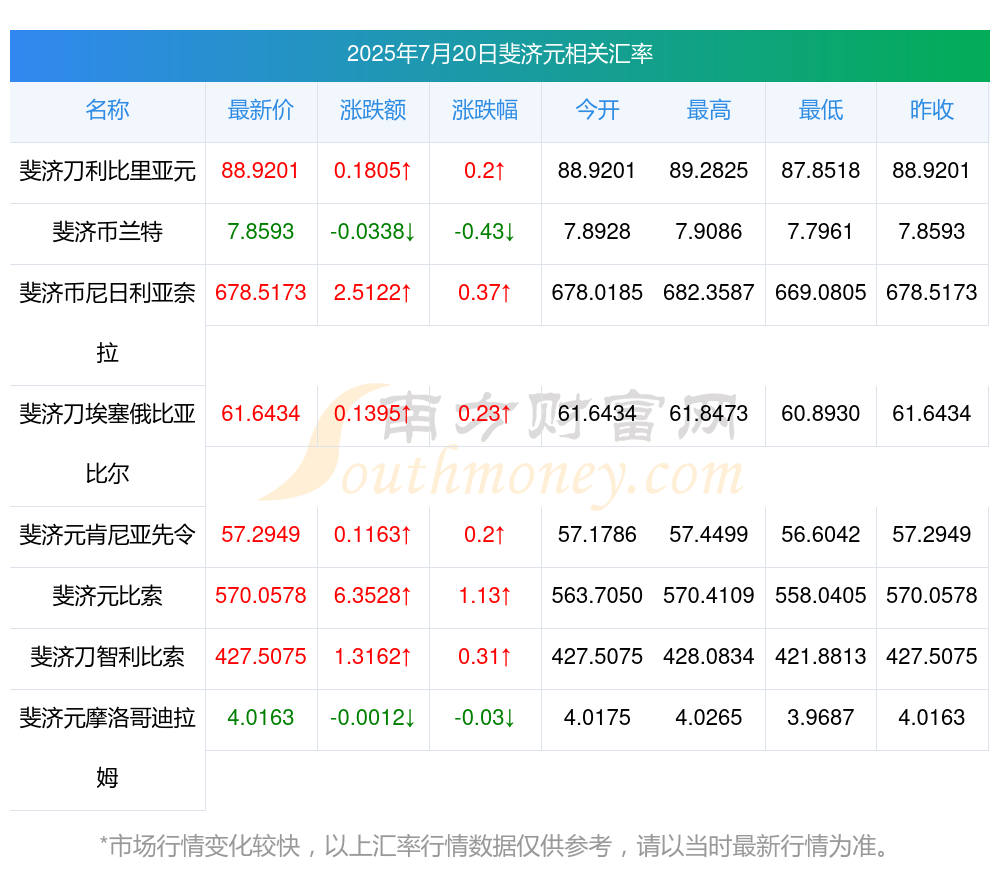Image resolution: width=1000 pixels, height=877 pixels.
Task: Click low value 7.7961
Action: tap(821, 231)
